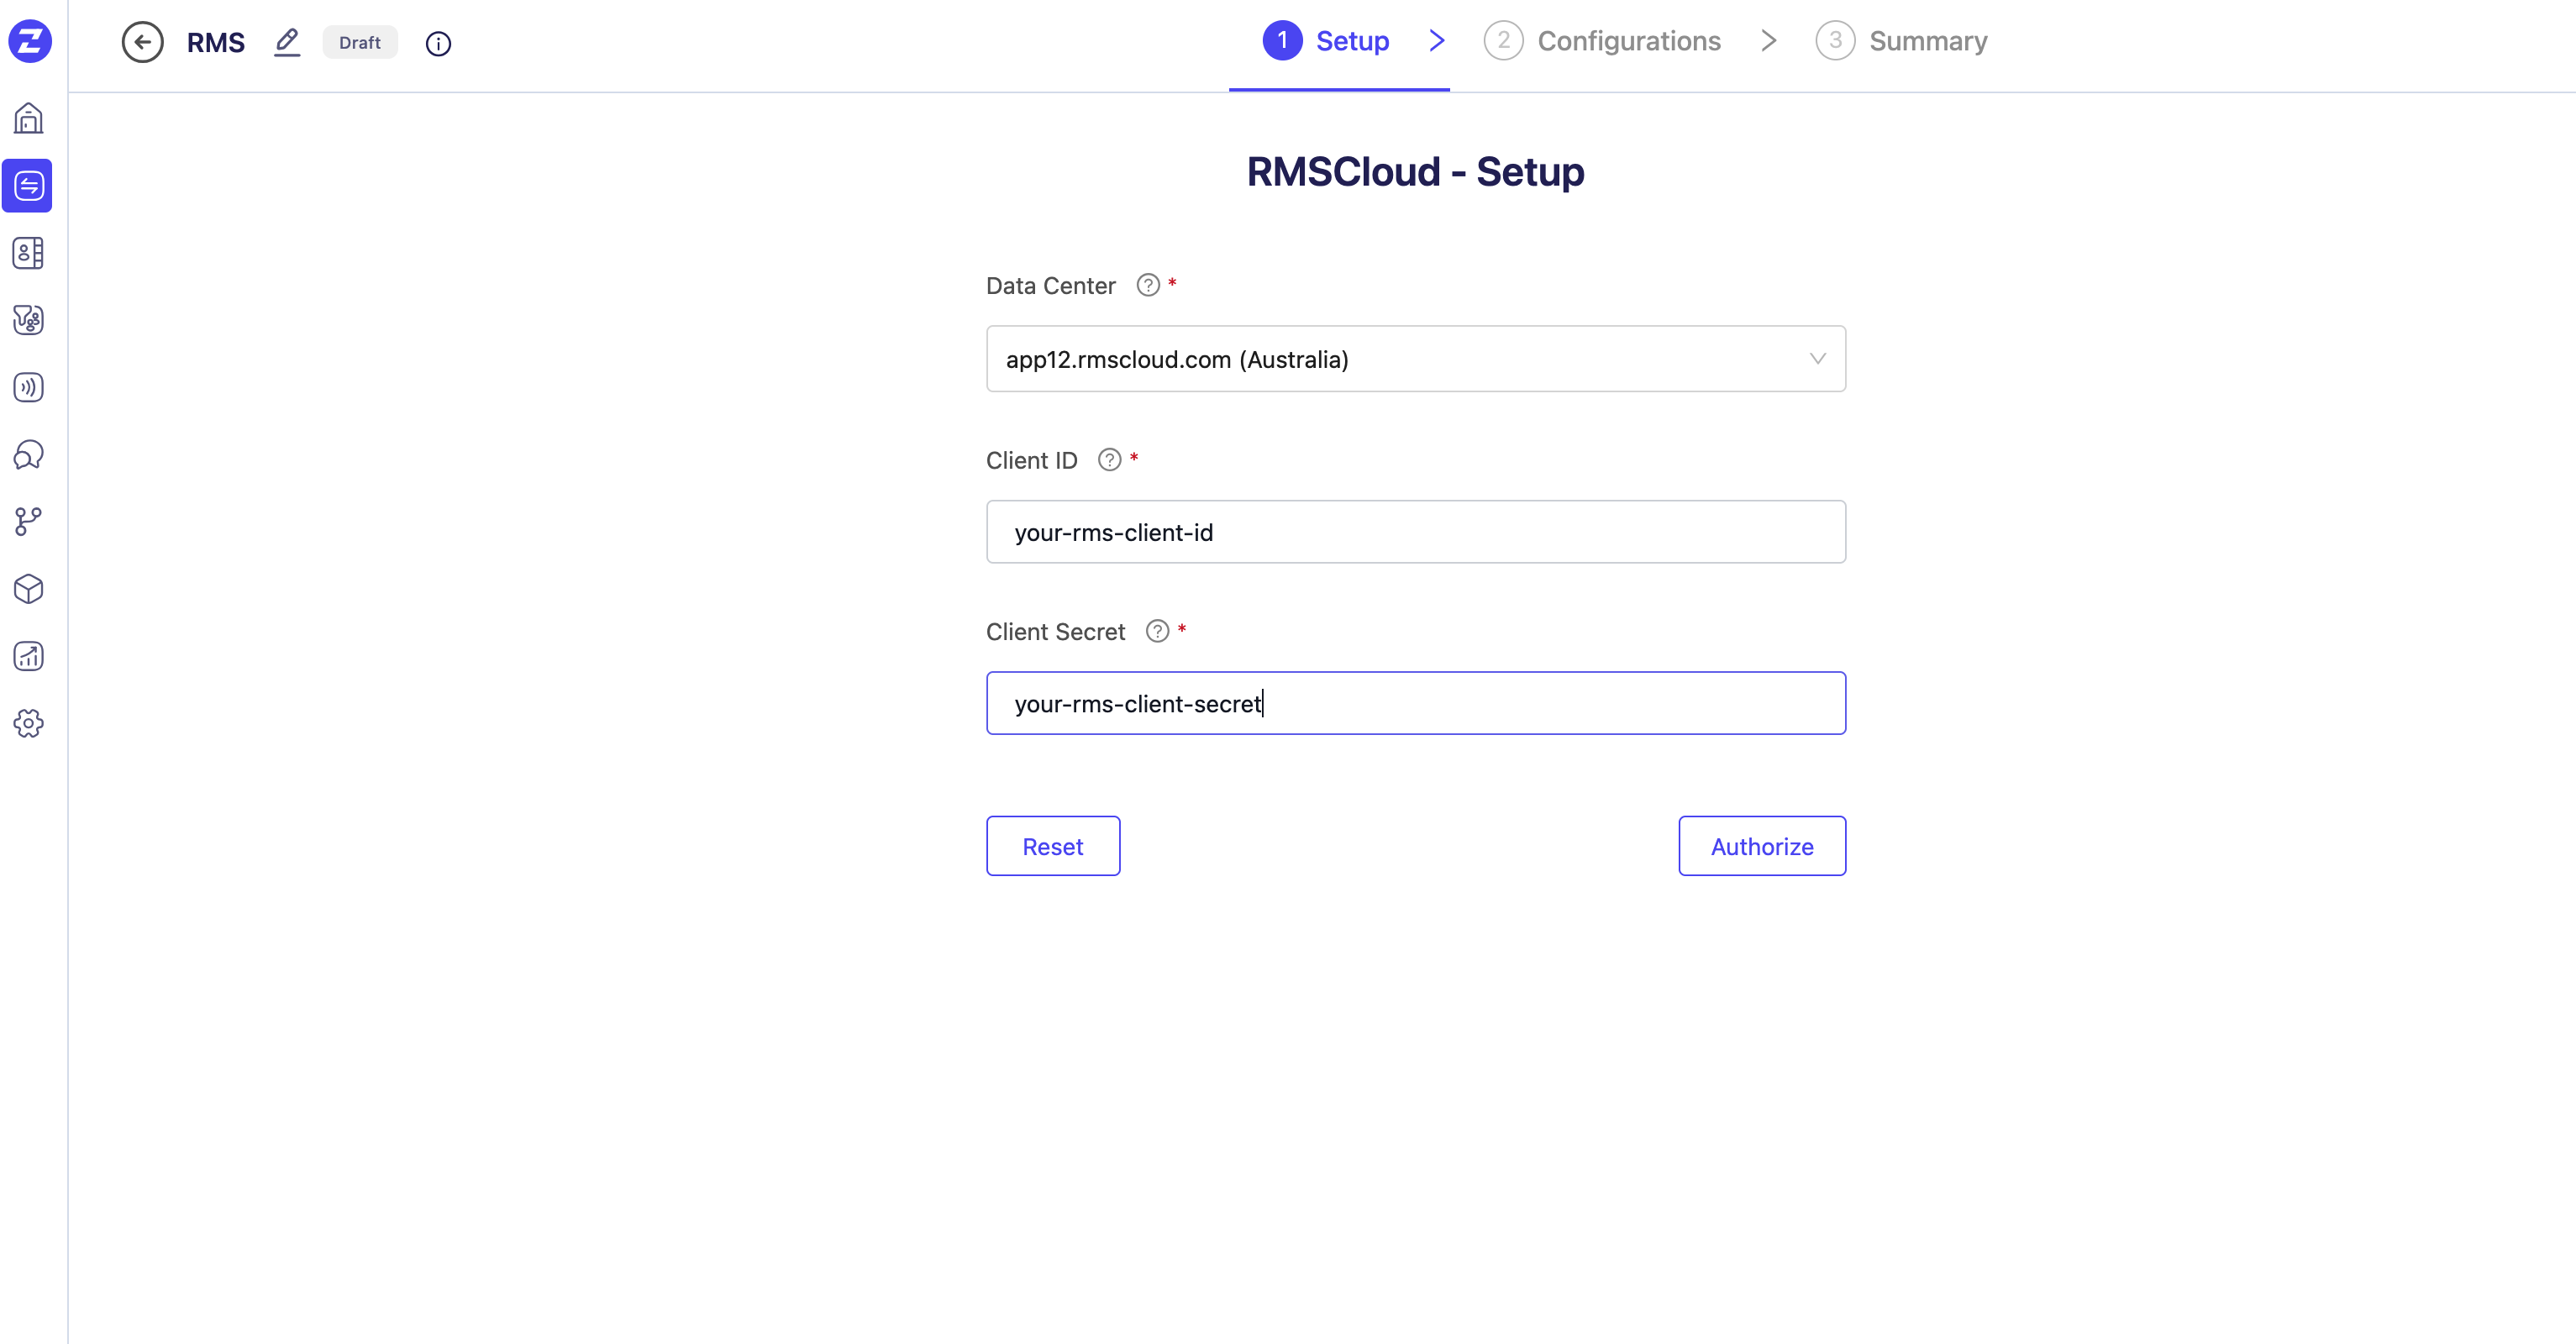Open the contacts directory sidebar icon
This screenshot has height=1344, width=2576.
(x=28, y=253)
